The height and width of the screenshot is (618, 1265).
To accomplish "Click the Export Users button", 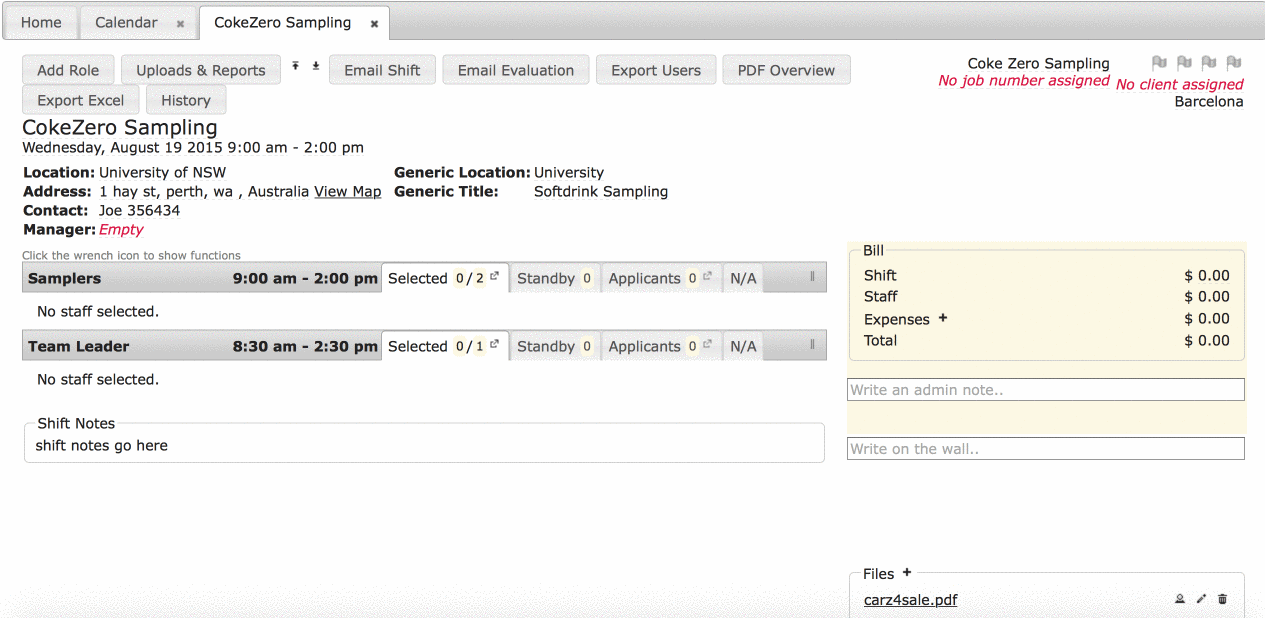I will pos(656,70).
